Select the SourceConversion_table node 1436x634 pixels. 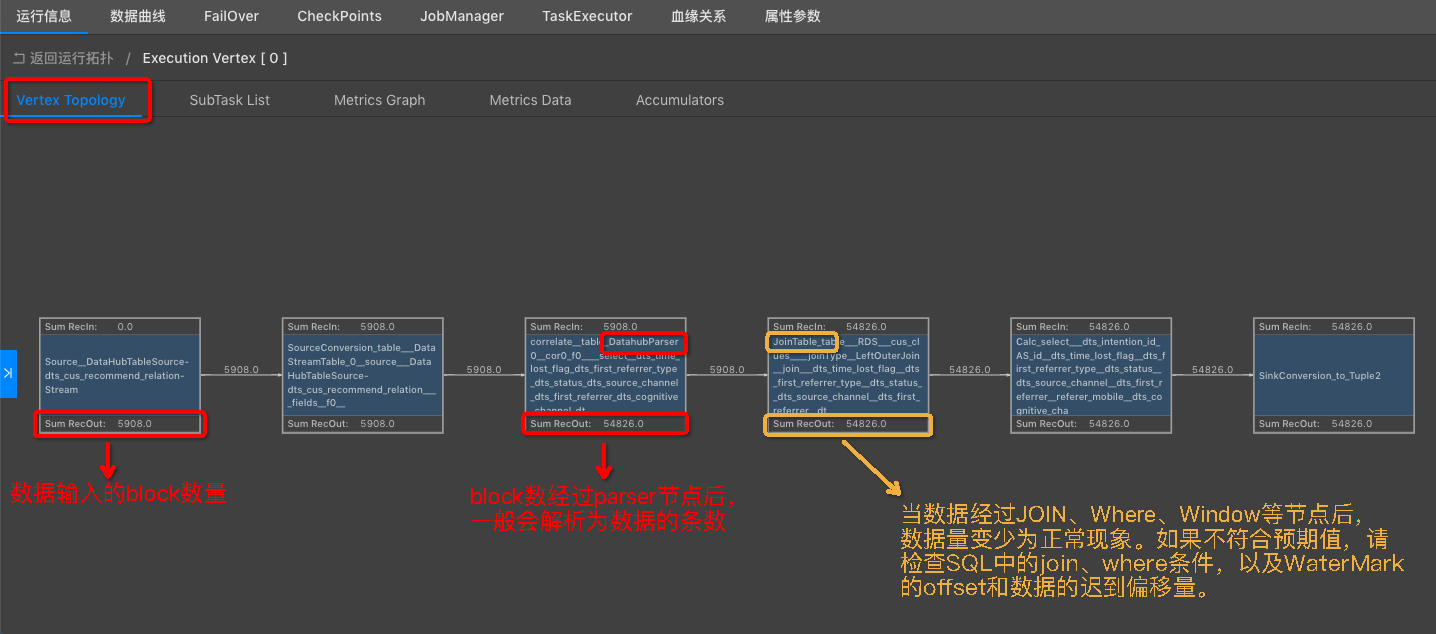click(x=363, y=375)
